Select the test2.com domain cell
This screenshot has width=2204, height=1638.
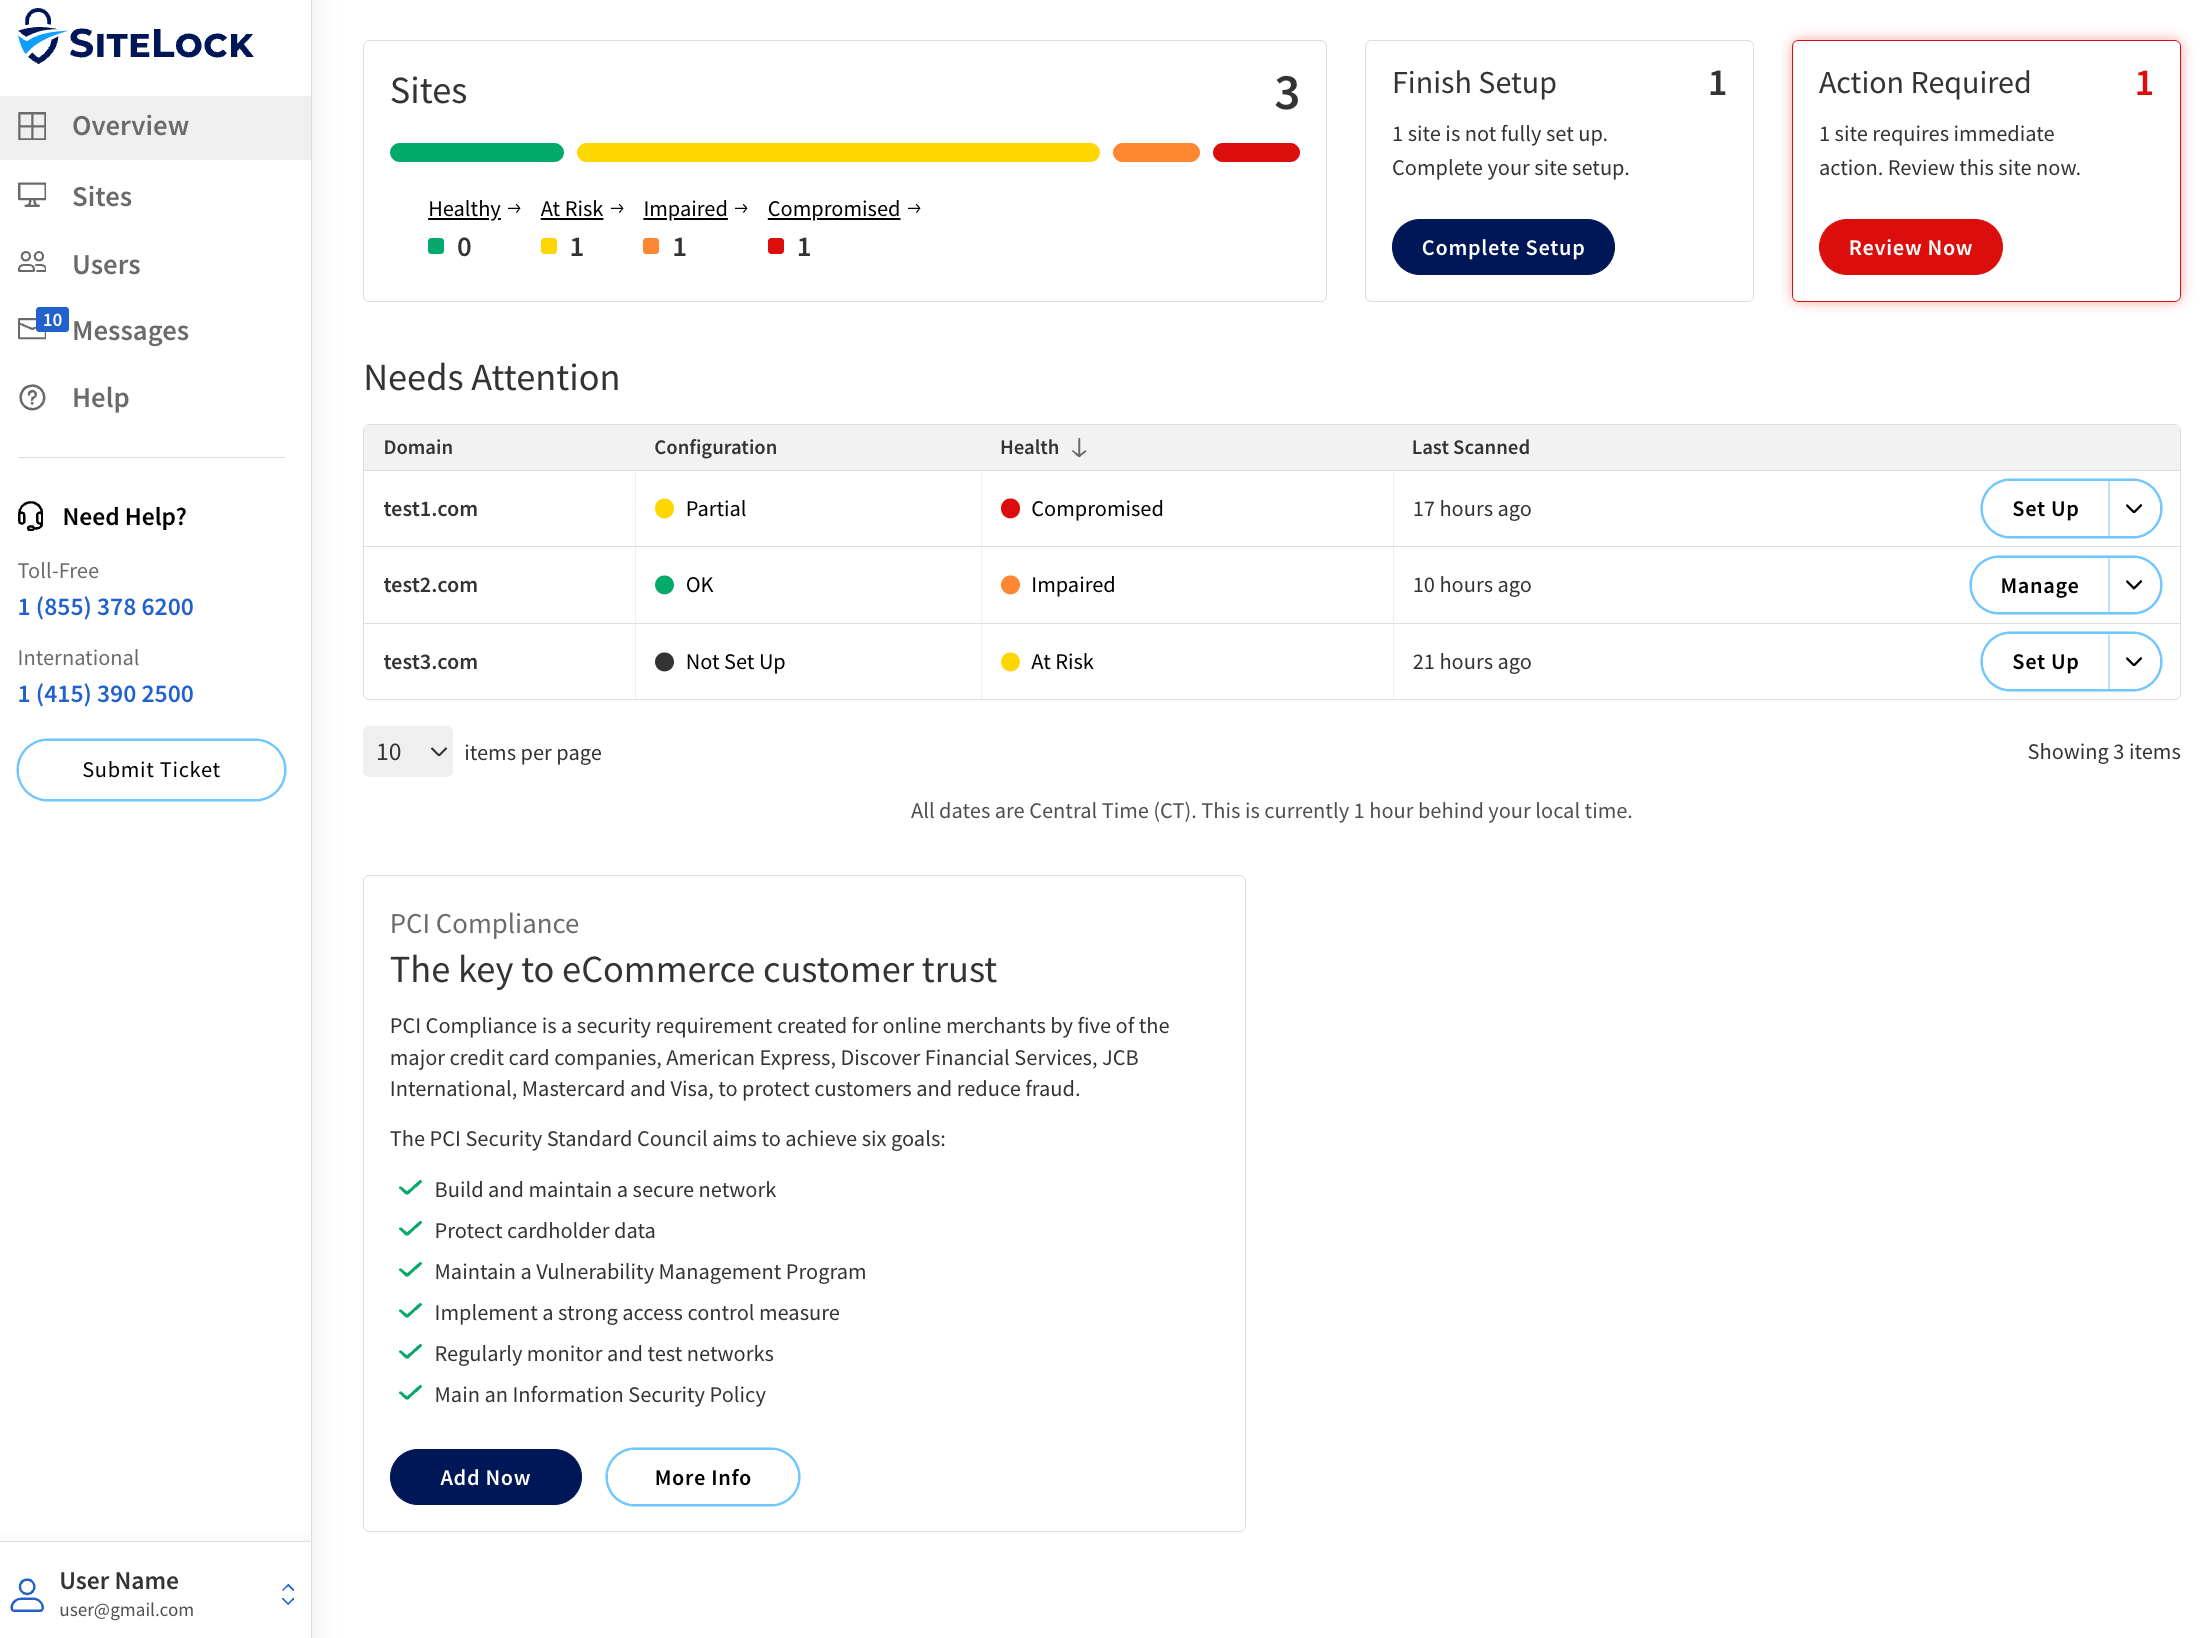point(499,585)
